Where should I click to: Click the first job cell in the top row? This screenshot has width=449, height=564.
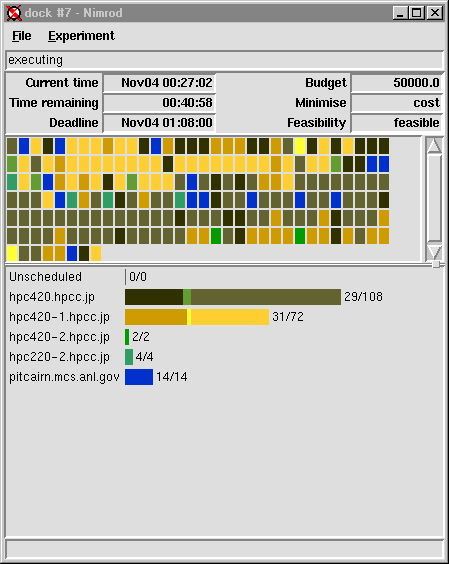[12, 146]
